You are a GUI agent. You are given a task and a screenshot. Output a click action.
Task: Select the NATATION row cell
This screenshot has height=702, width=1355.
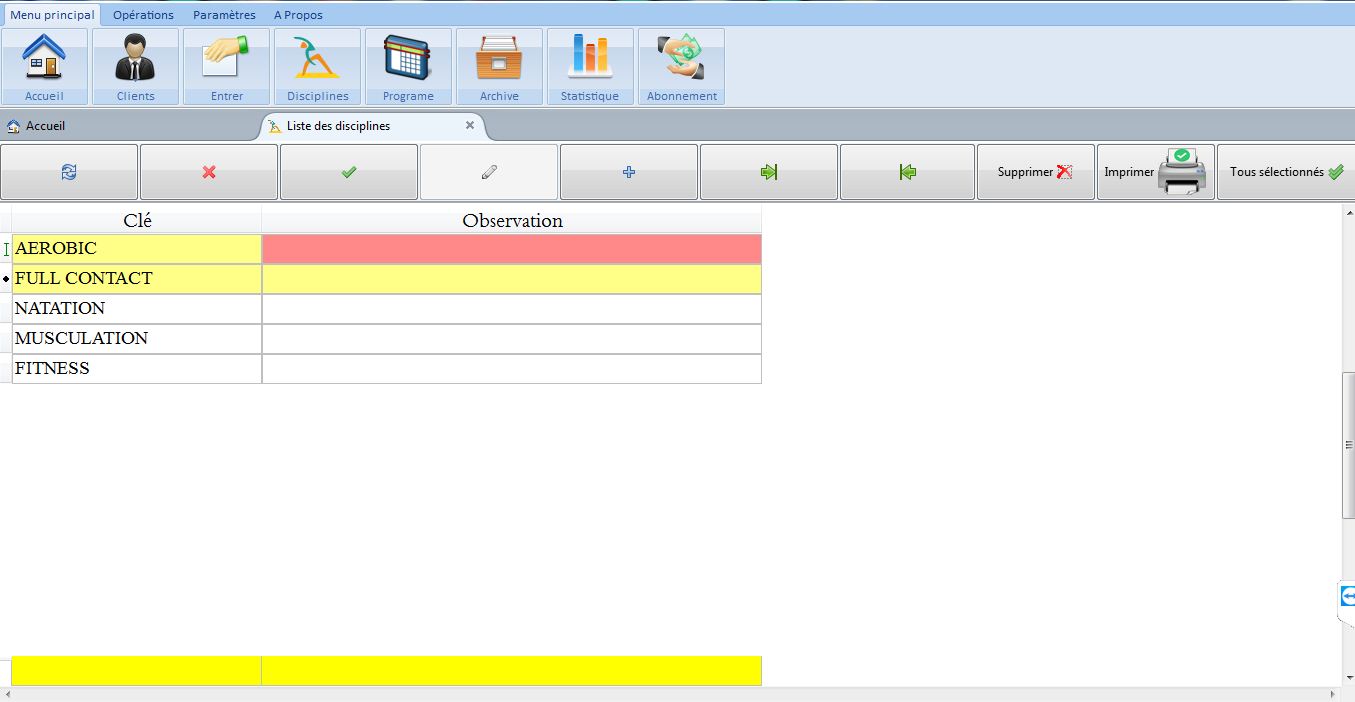tap(137, 309)
